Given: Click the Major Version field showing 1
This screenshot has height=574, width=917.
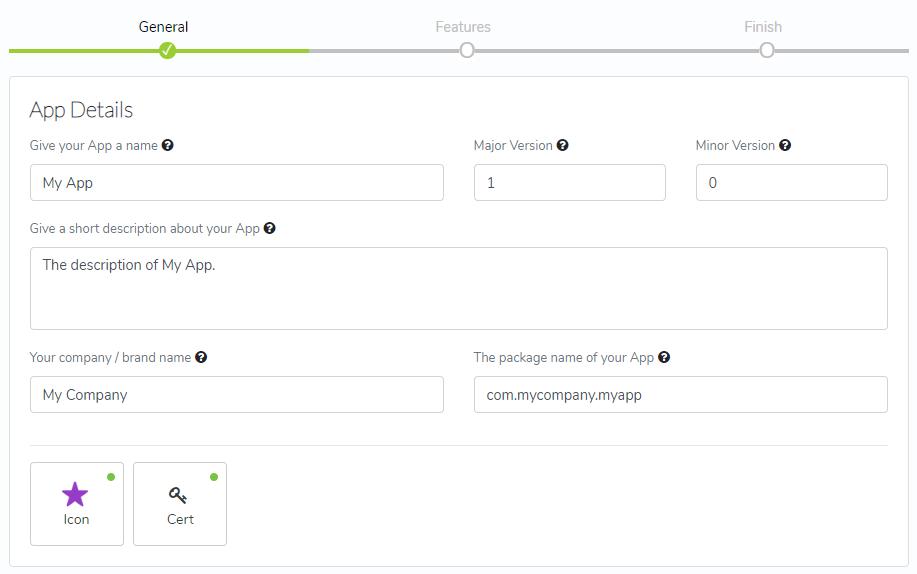Looking at the screenshot, I should point(570,183).
